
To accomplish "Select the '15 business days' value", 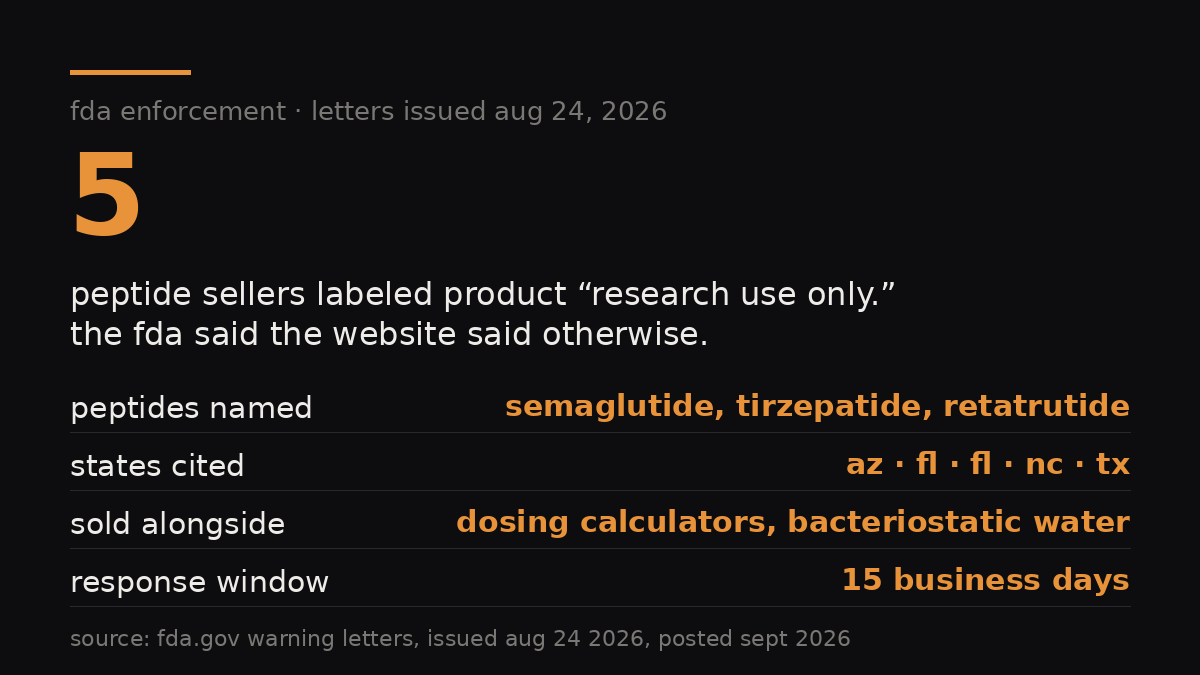I will tap(985, 581).
